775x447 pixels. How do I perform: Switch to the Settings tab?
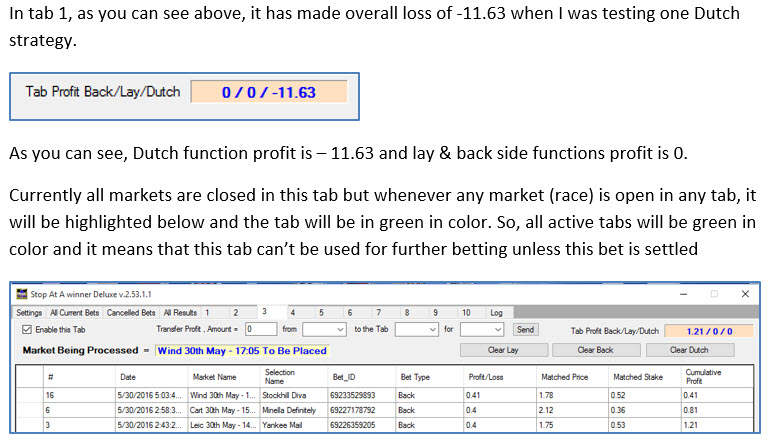29,313
